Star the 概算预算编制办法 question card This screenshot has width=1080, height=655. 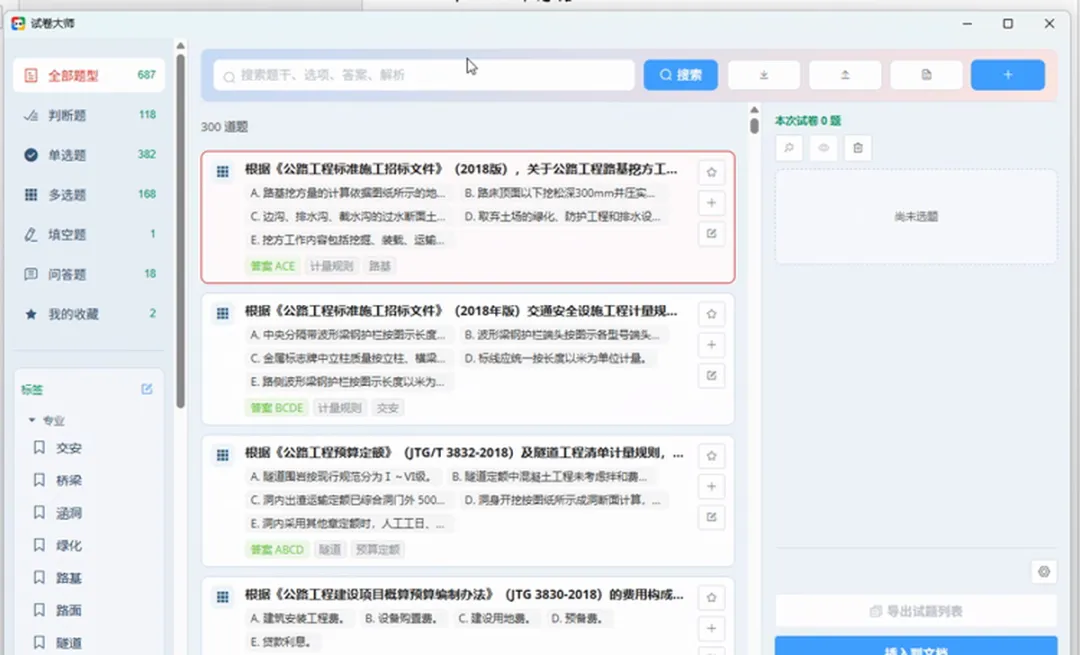[x=712, y=598]
